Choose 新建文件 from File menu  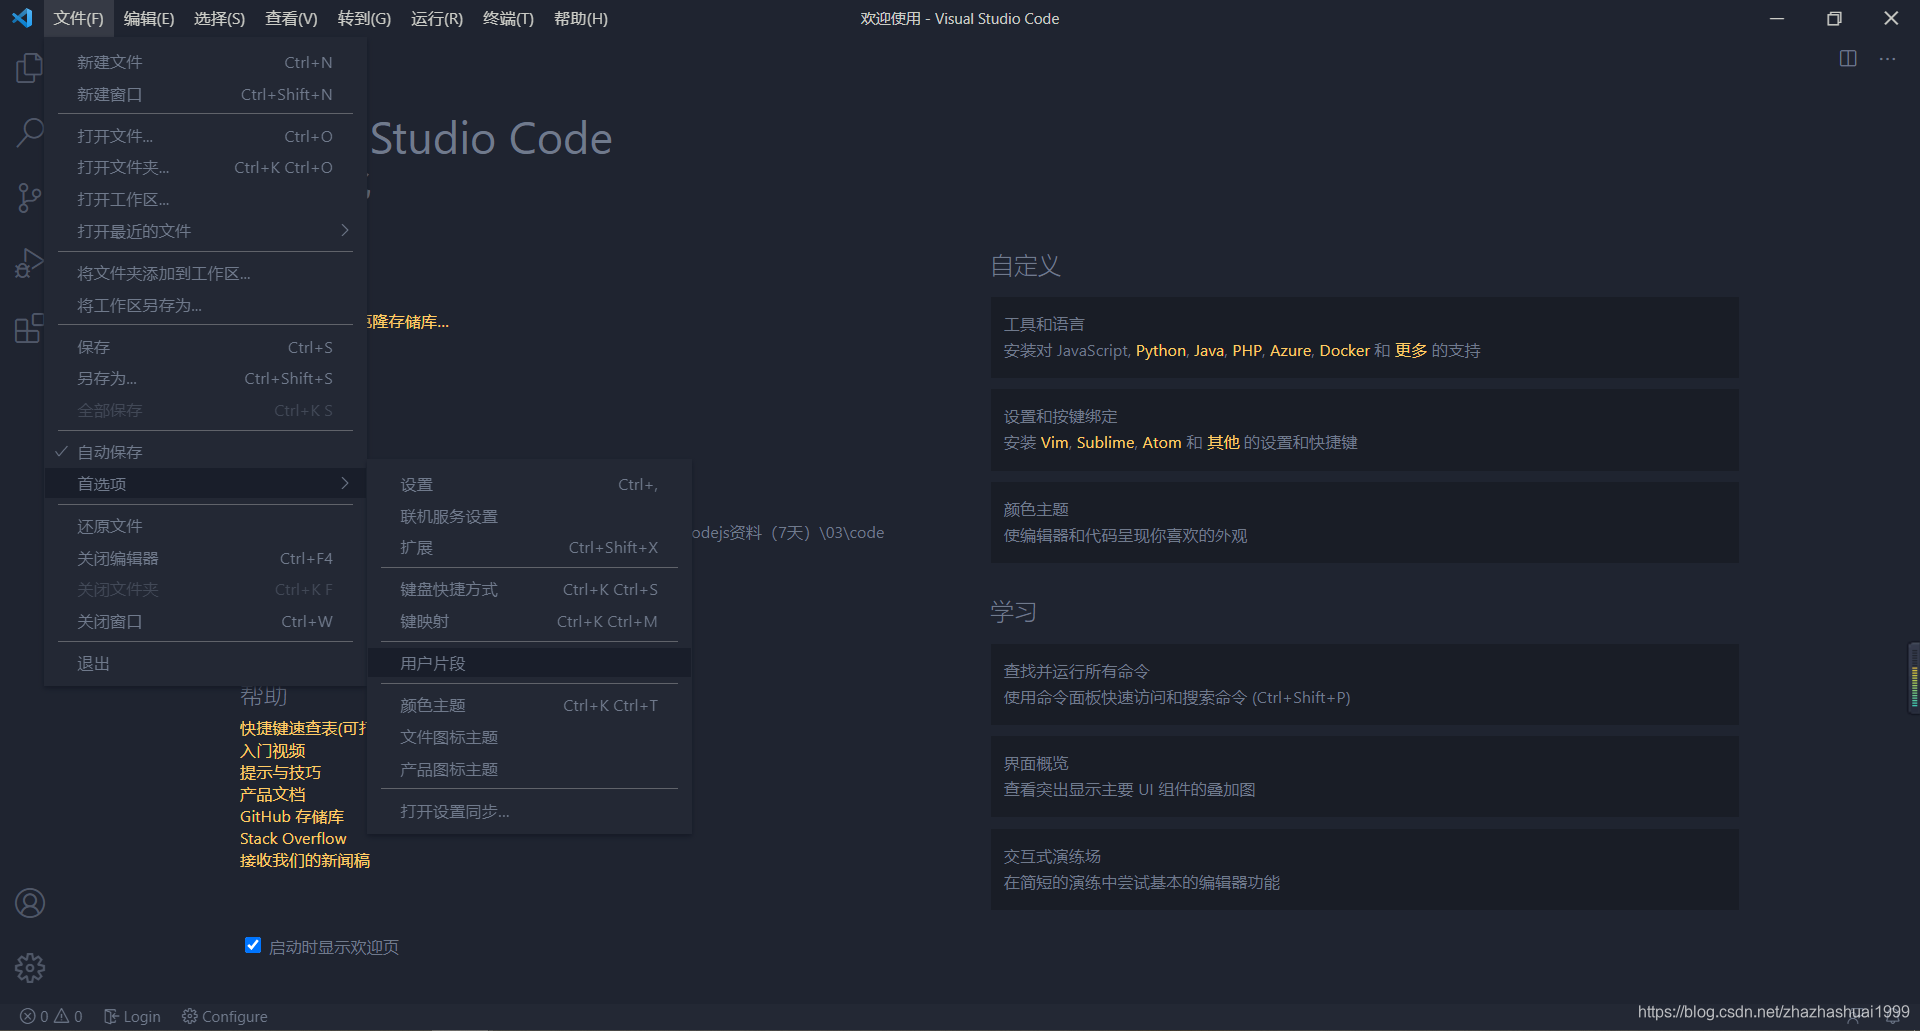click(205, 62)
